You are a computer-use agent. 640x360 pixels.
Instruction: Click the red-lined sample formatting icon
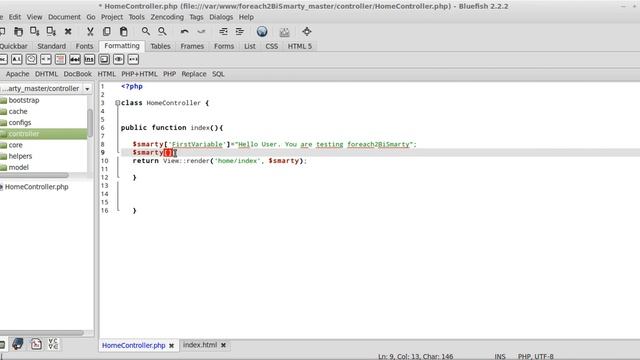(60, 60)
